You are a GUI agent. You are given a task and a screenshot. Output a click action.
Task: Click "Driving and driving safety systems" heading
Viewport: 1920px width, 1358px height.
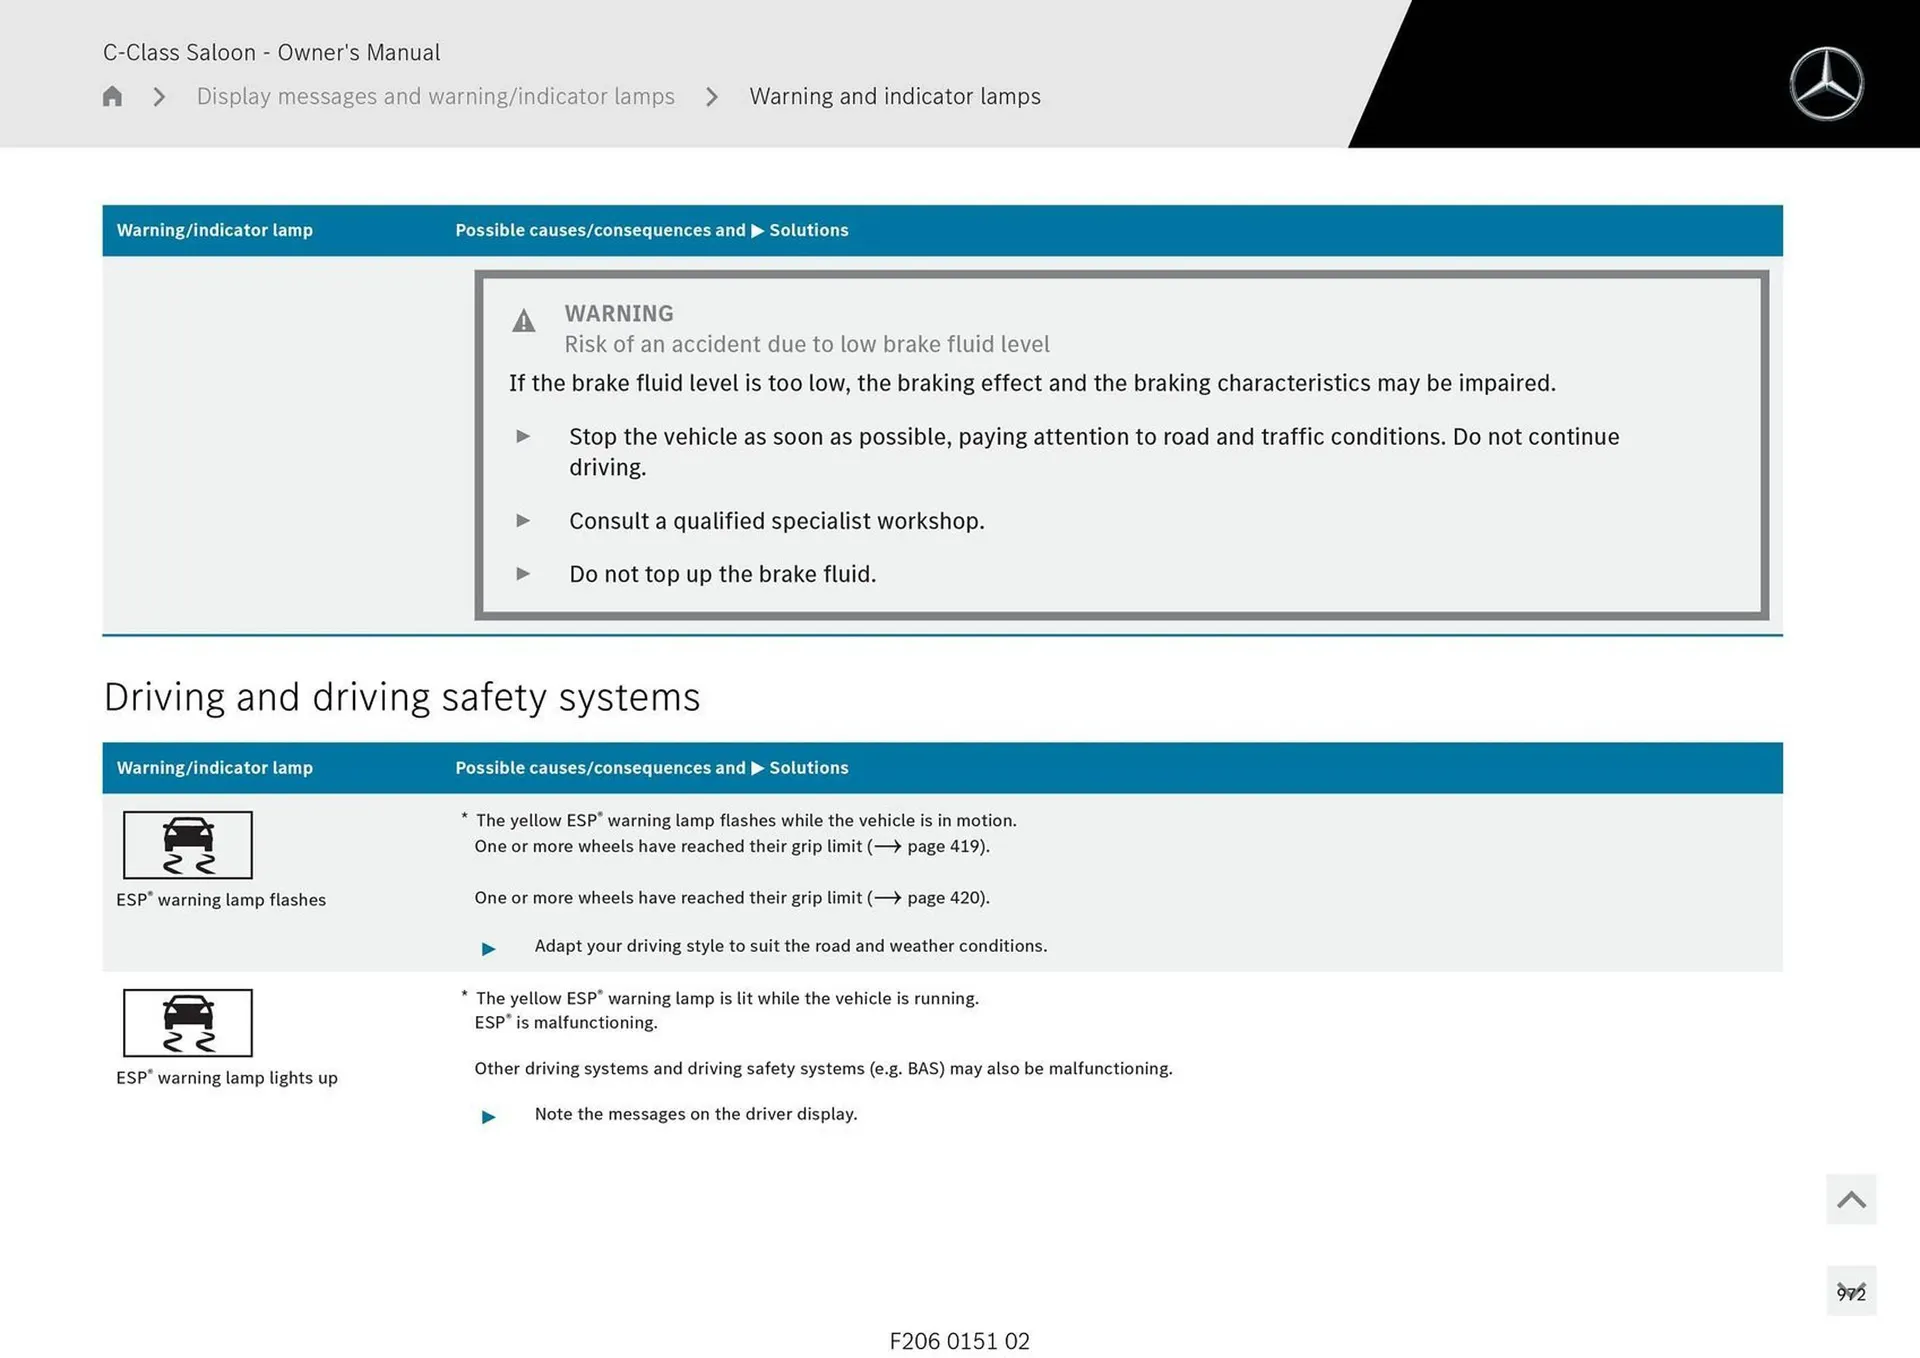tap(402, 697)
